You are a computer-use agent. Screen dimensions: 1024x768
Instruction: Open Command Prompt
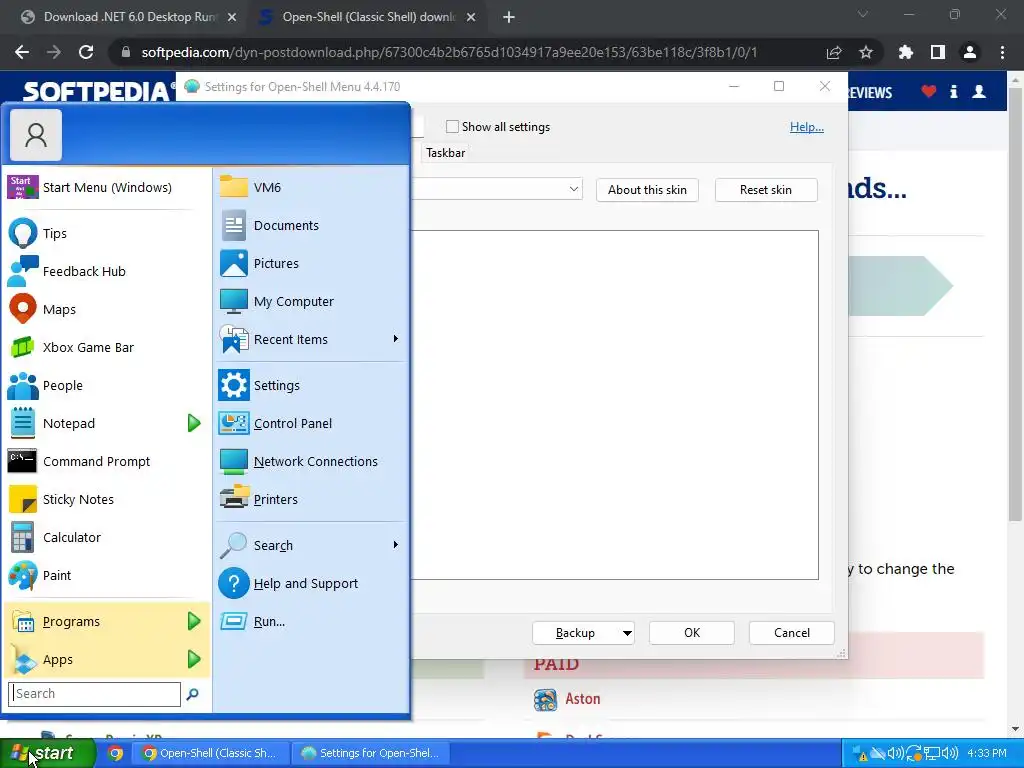[106, 461]
